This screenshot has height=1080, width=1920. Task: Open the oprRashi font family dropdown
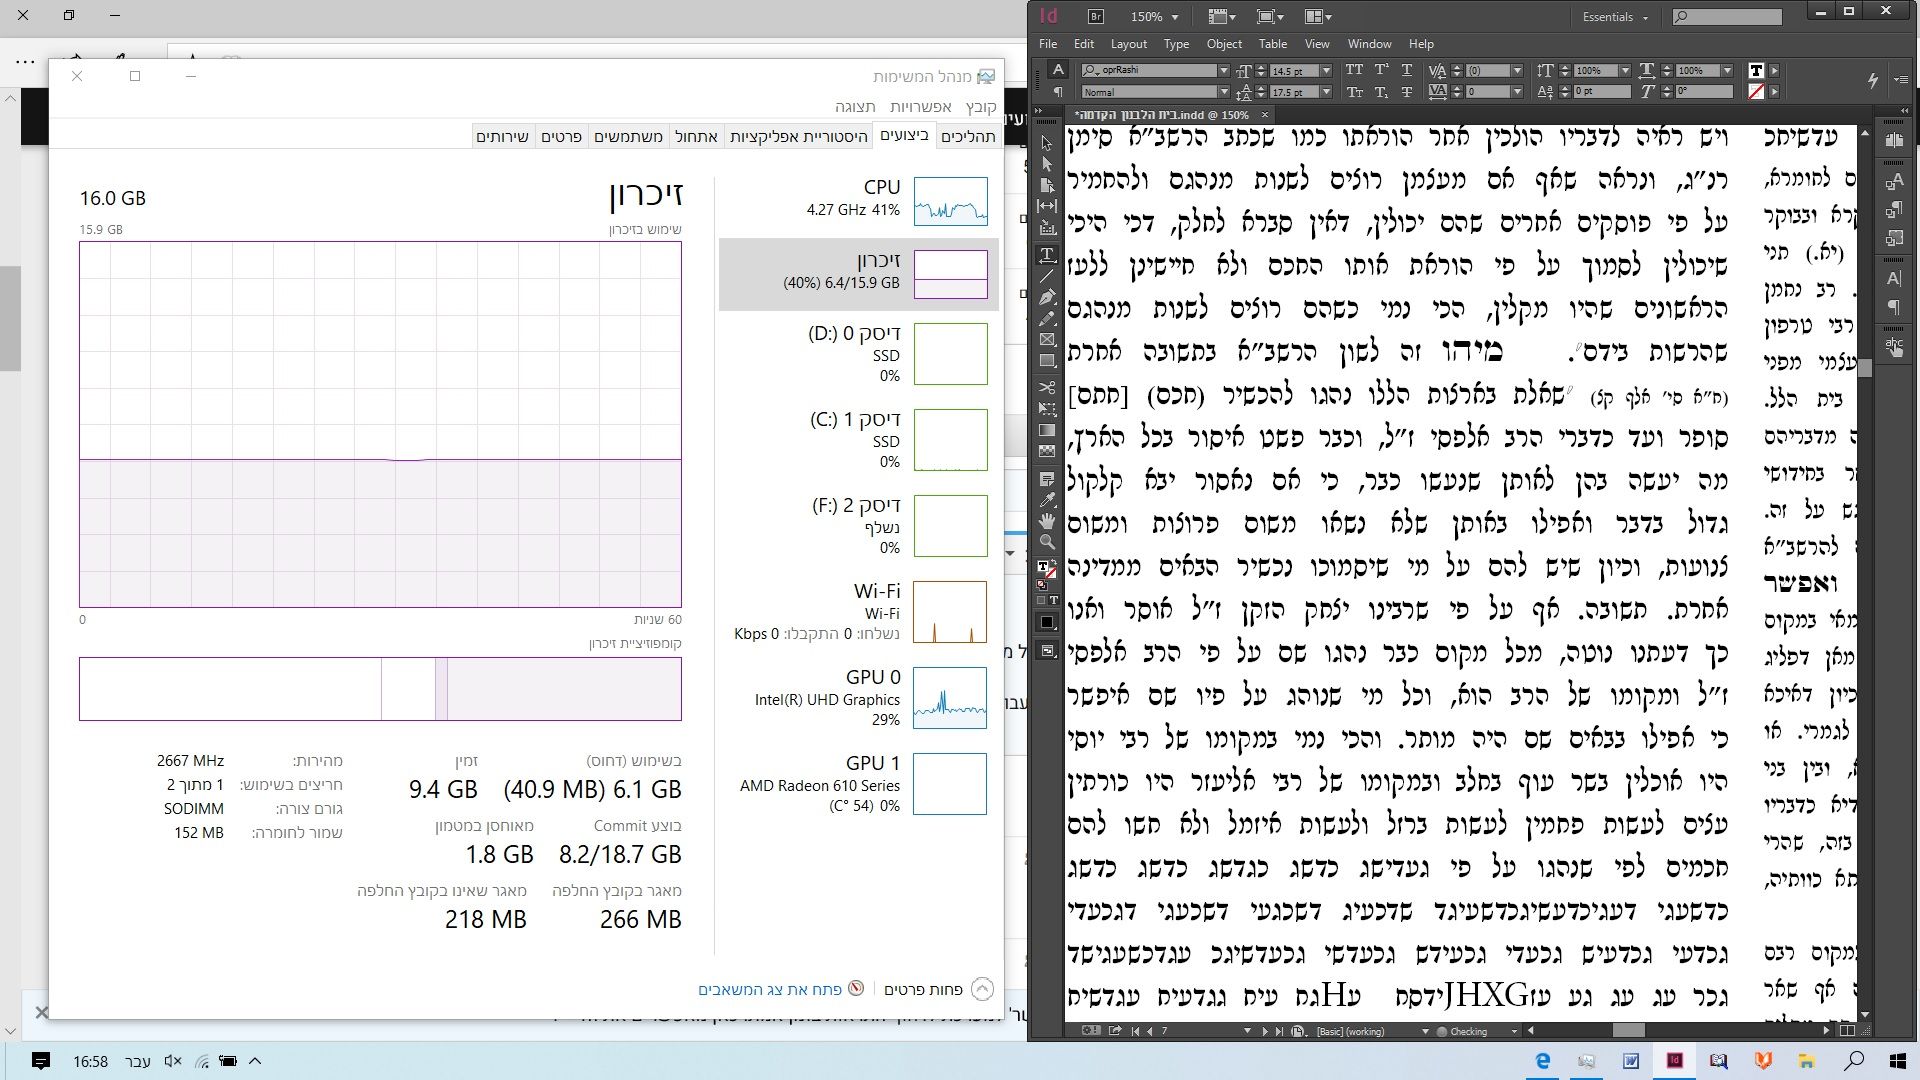pos(1223,70)
